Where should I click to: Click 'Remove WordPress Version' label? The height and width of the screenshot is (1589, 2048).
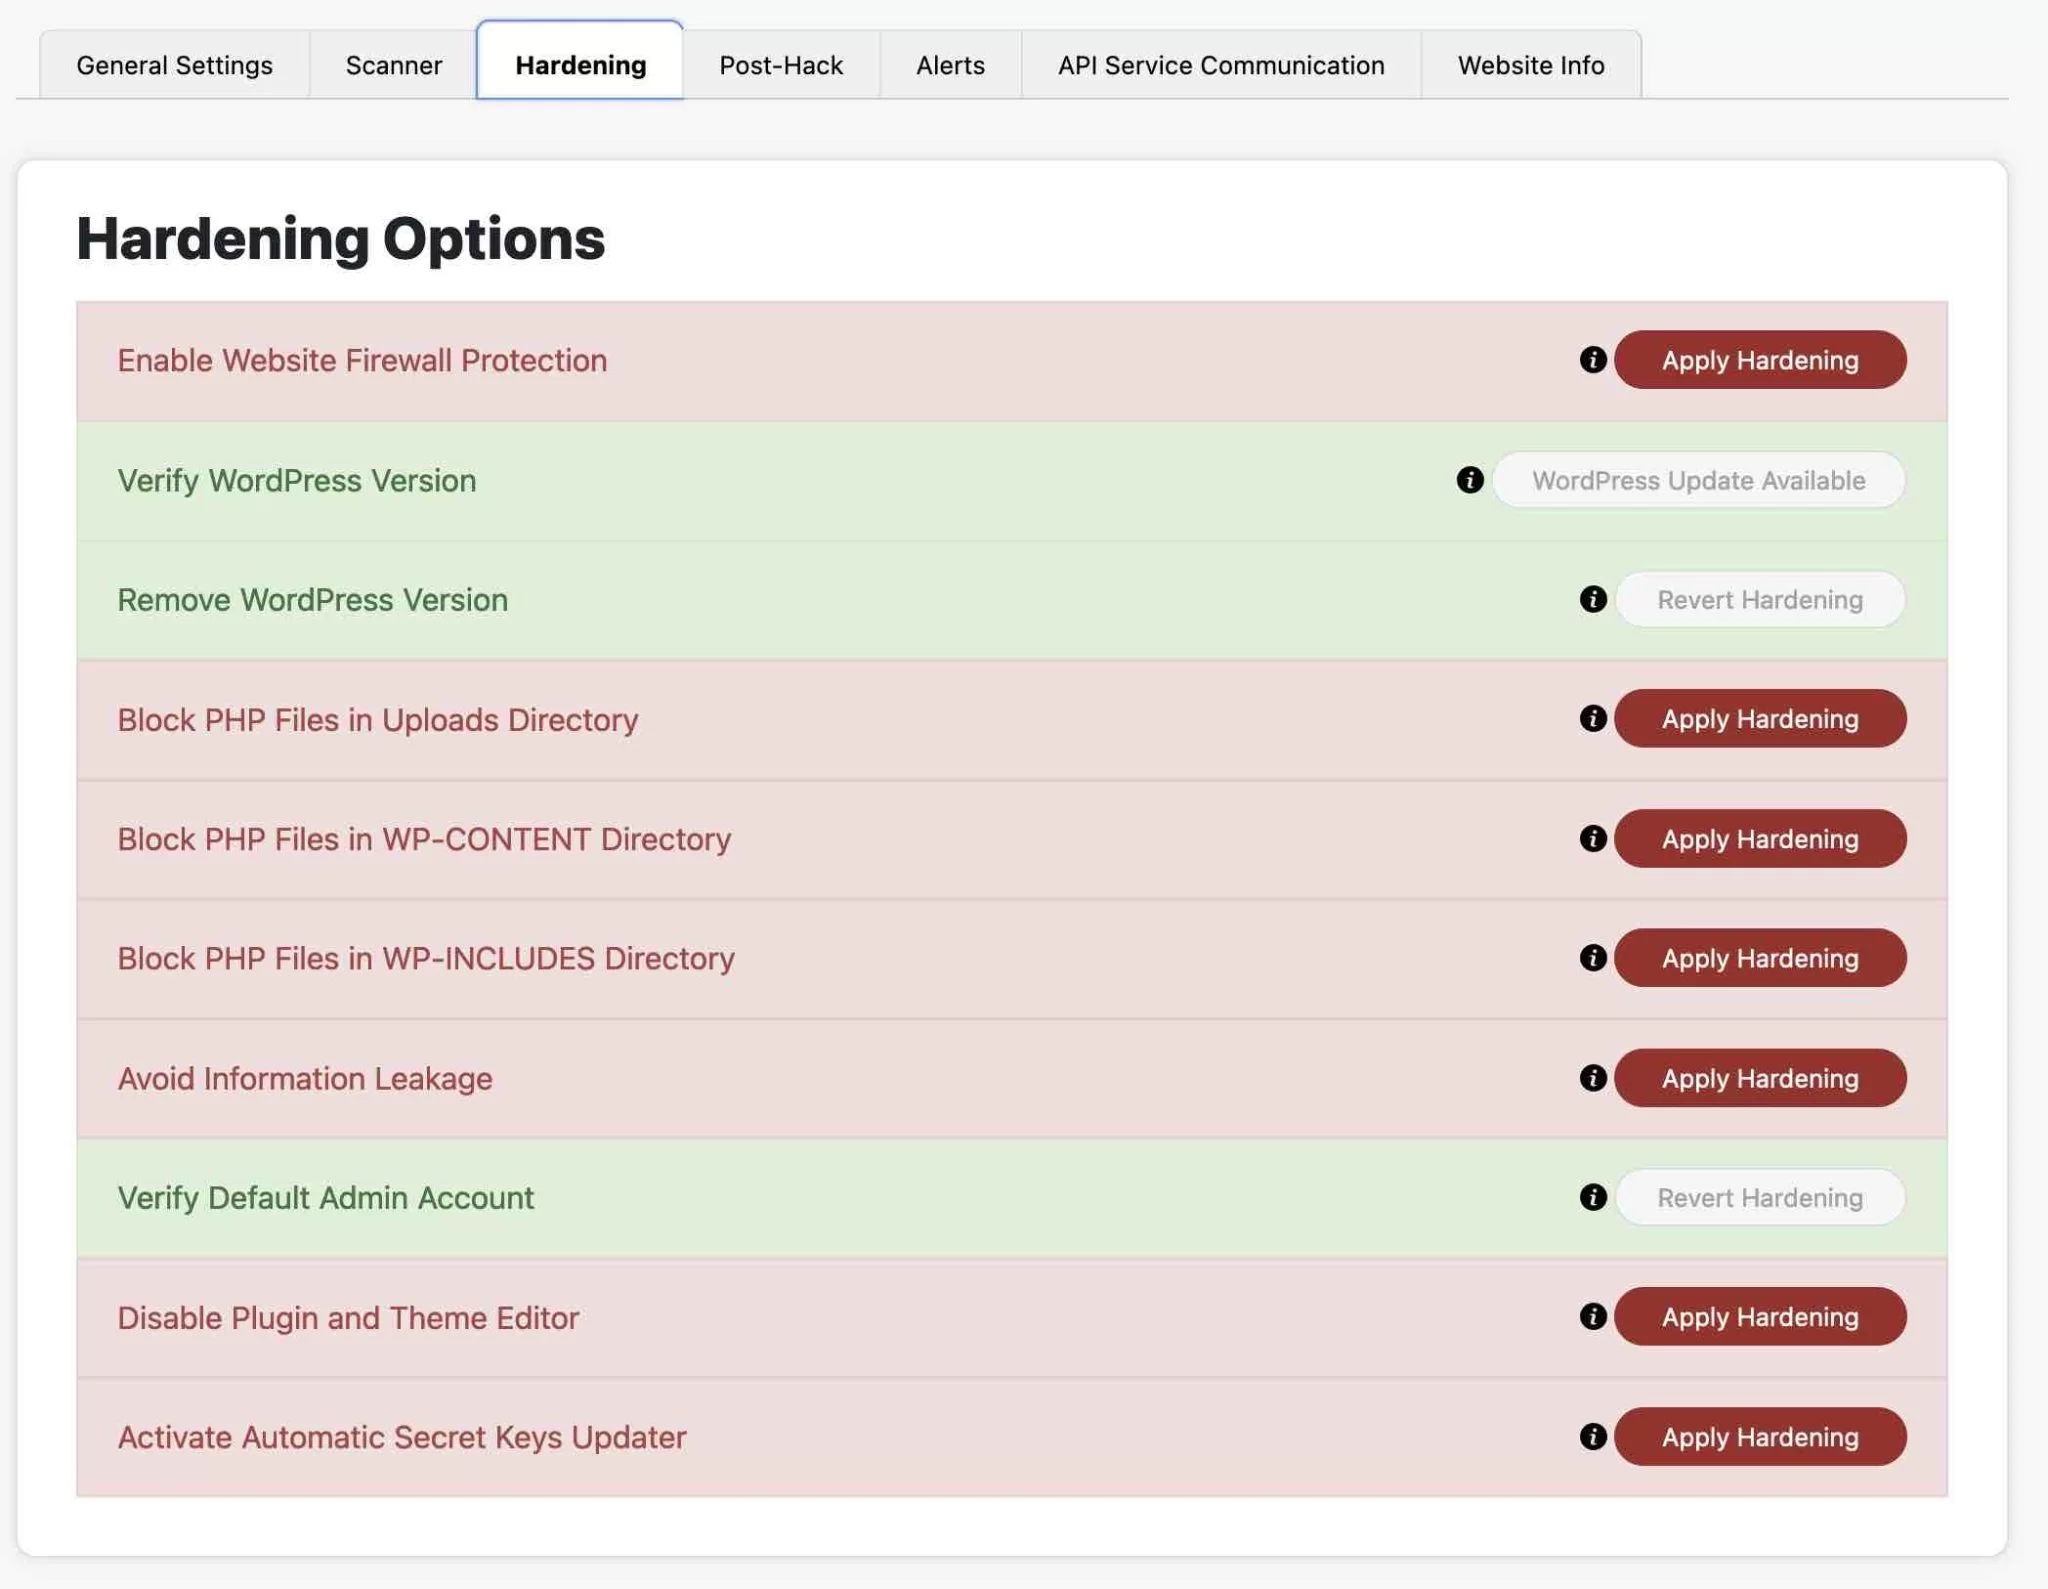tap(312, 599)
